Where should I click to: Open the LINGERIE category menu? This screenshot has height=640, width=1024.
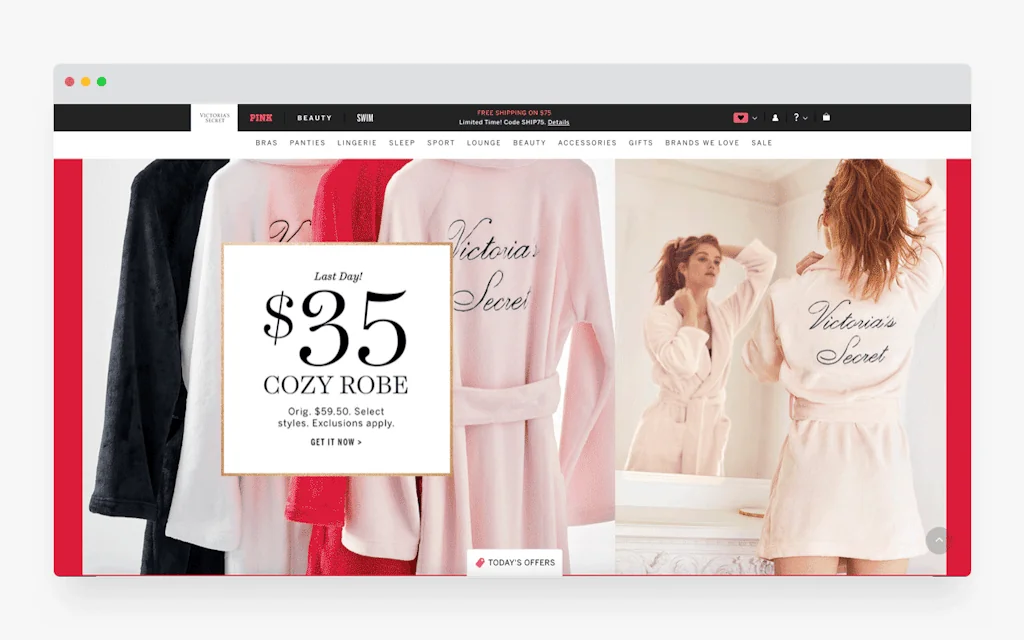point(357,142)
